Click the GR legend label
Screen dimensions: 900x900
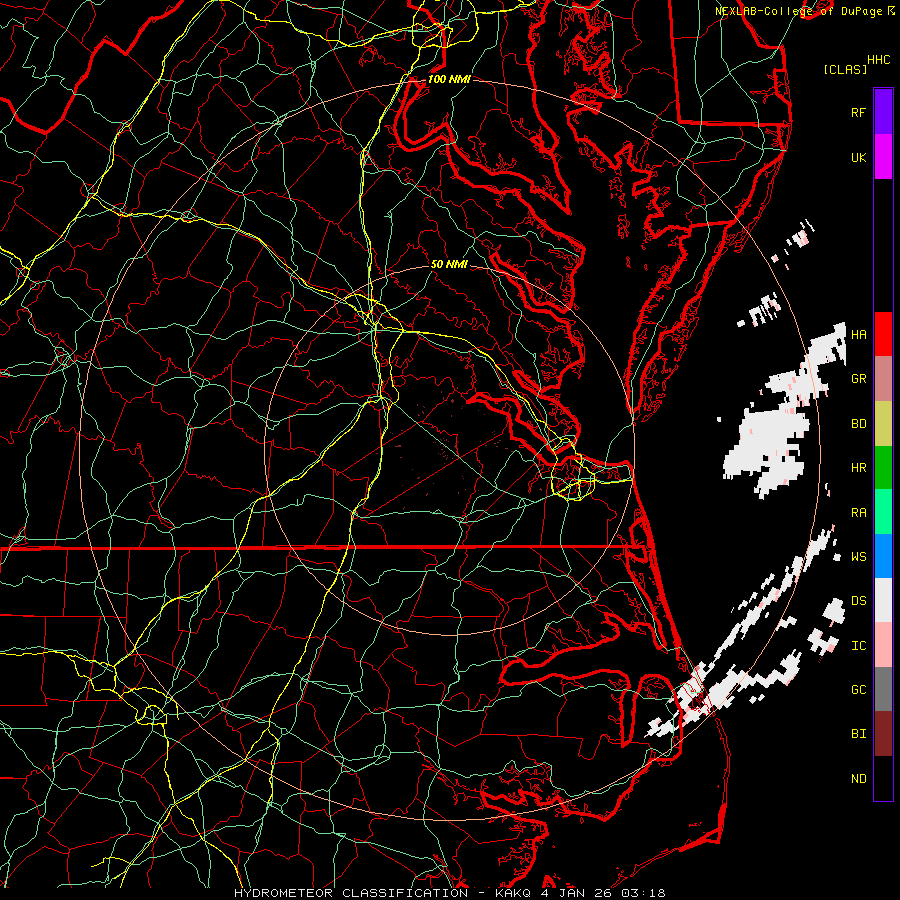tap(858, 378)
